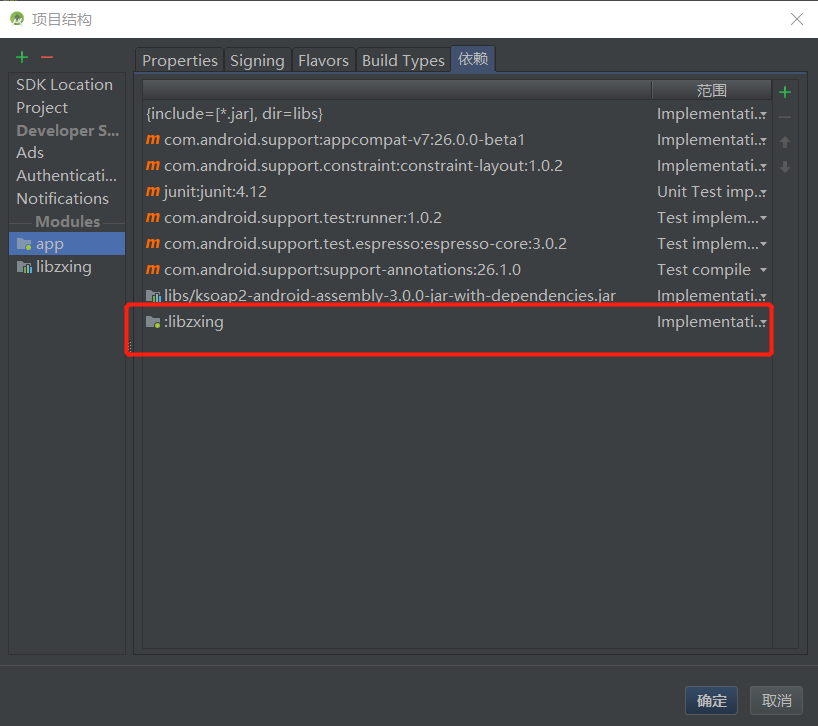Viewport: 818px width, 726px height.
Task: Select the constraint-layout:1.0.2 dependency row
Action: (457, 166)
